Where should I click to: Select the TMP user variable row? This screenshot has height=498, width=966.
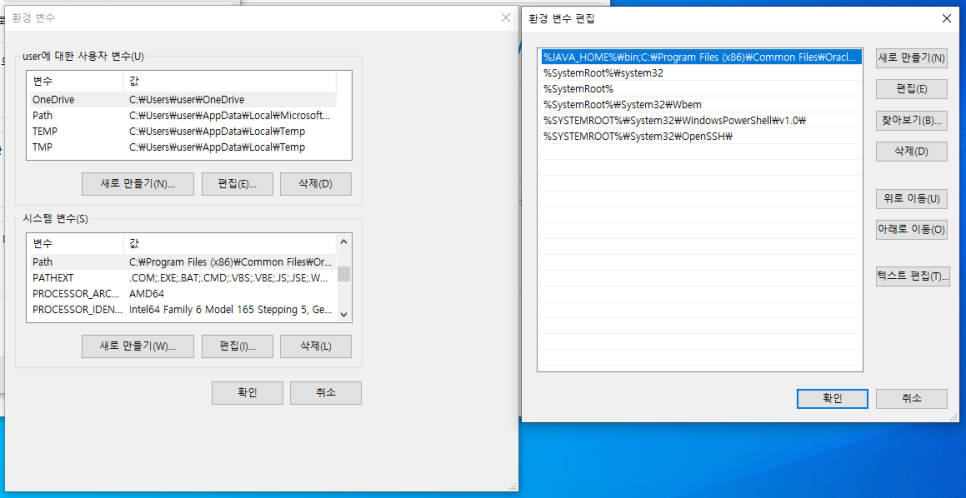[x=183, y=147]
